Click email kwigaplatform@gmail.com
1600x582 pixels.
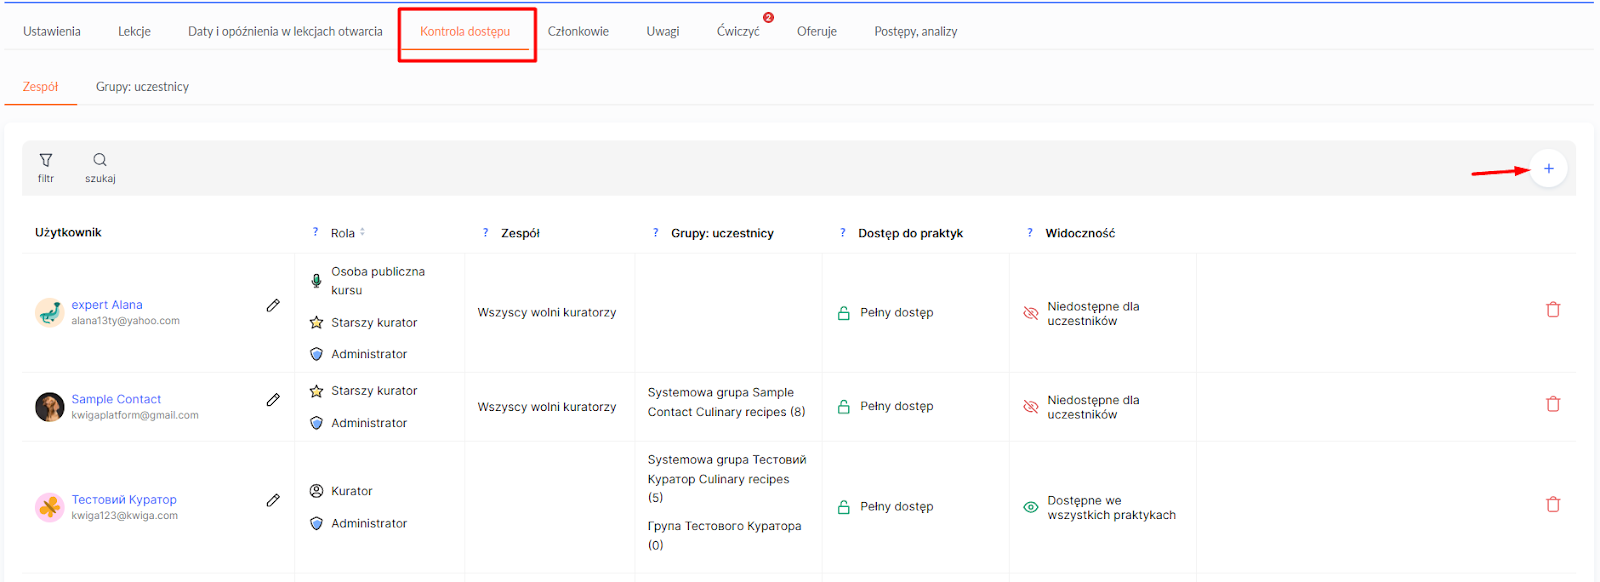point(135,415)
